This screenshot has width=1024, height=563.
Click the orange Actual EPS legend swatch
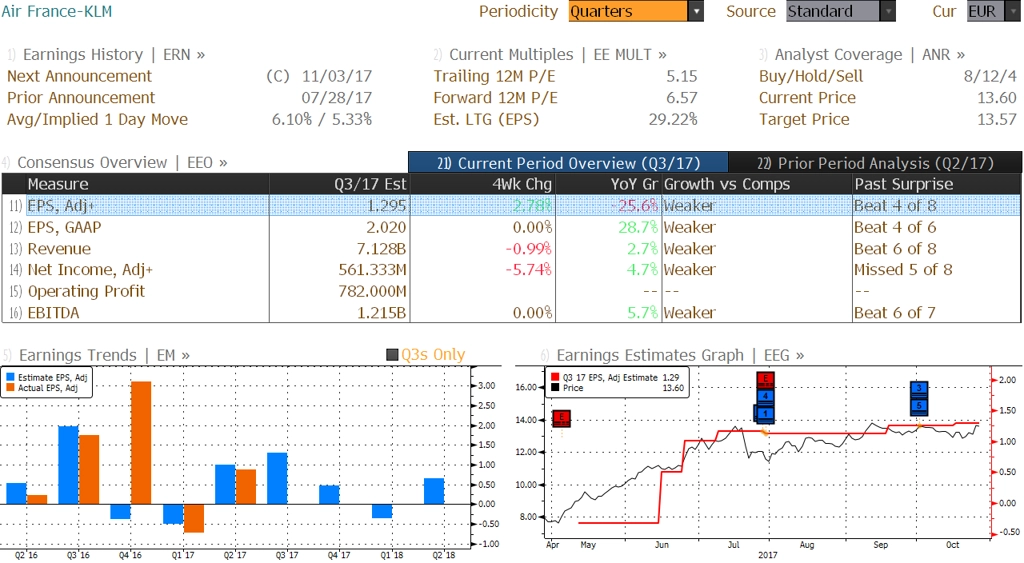(10, 388)
